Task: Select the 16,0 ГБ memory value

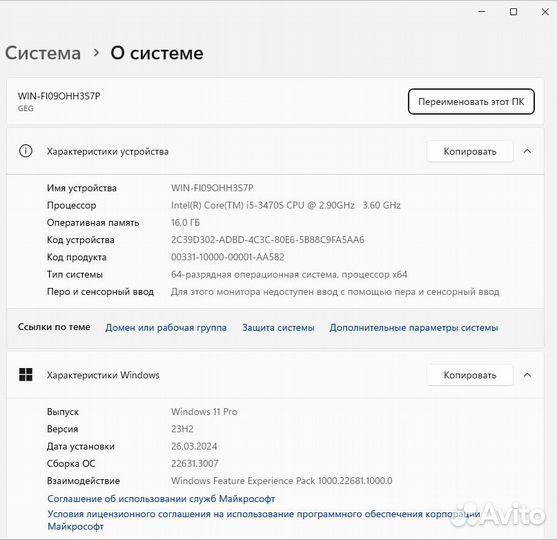Action: (185, 223)
